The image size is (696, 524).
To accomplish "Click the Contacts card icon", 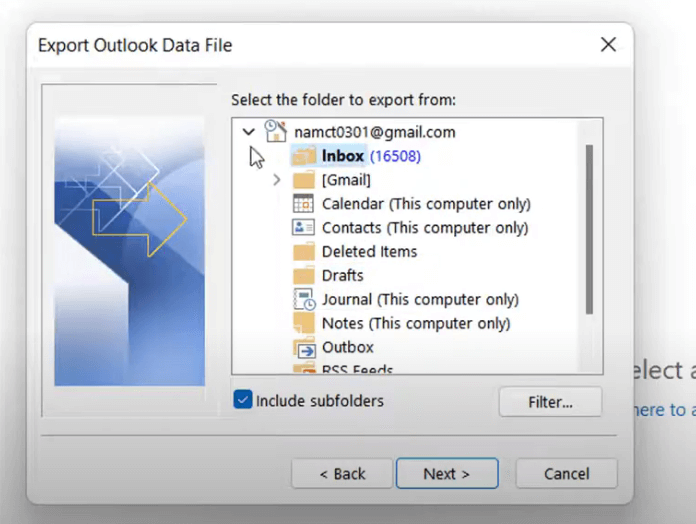I will point(304,228).
